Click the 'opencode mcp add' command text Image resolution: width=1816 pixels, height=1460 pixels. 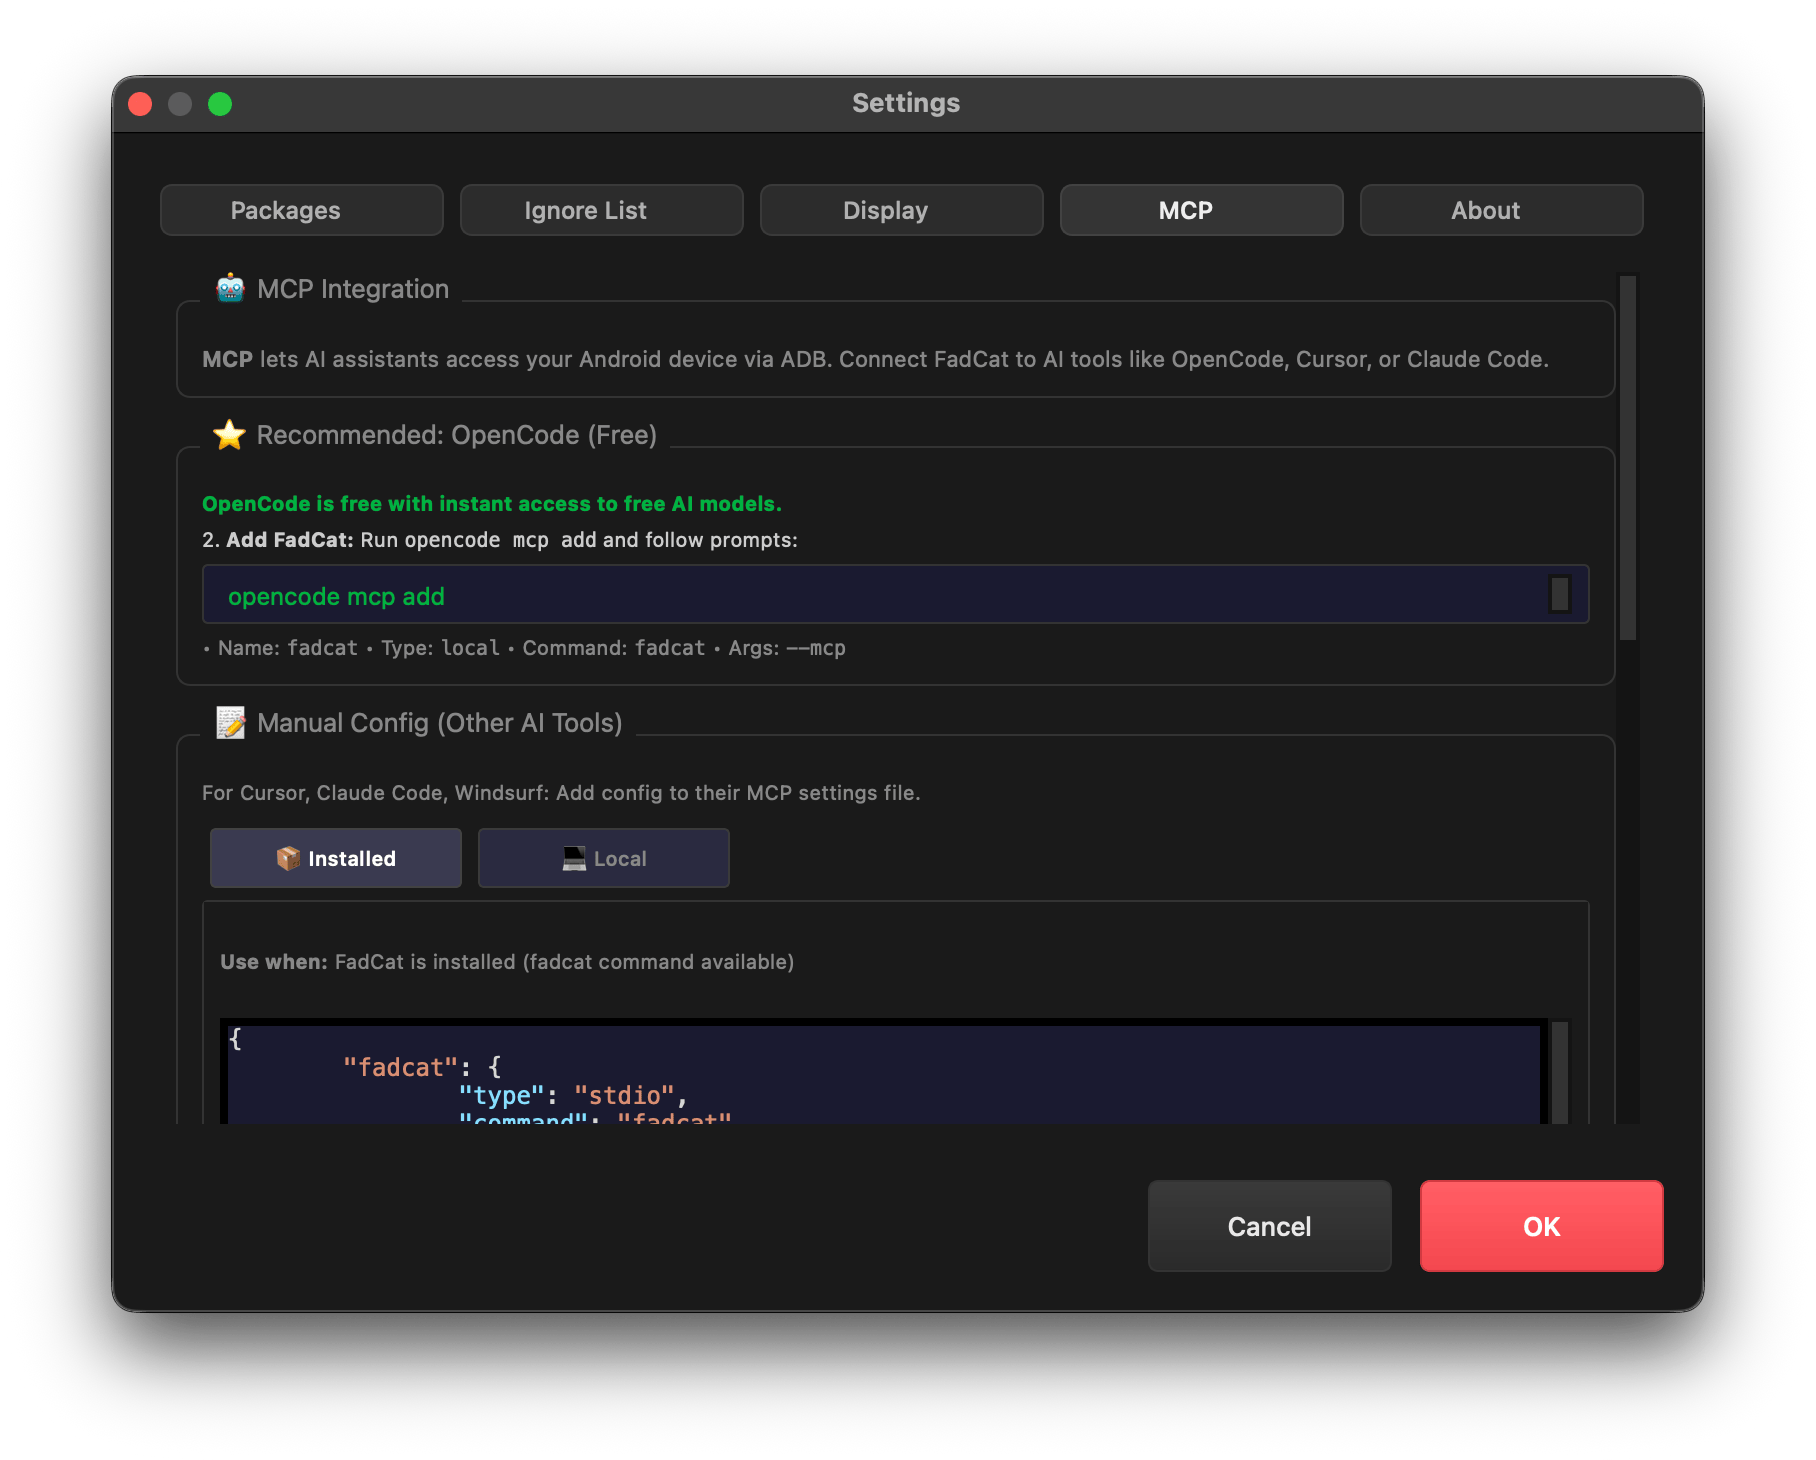336,596
